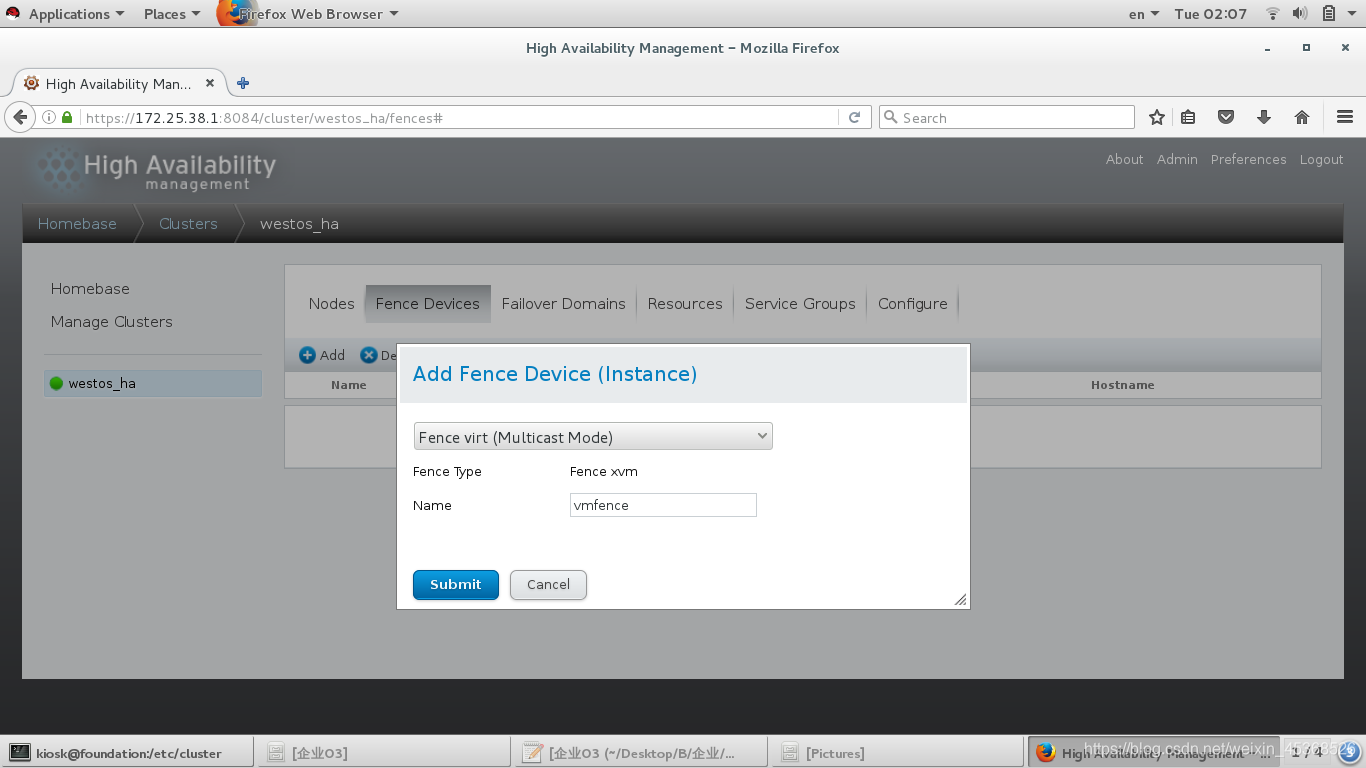Bookmark this page with the star icon
This screenshot has height=768, width=1366.
pyautogui.click(x=1157, y=117)
